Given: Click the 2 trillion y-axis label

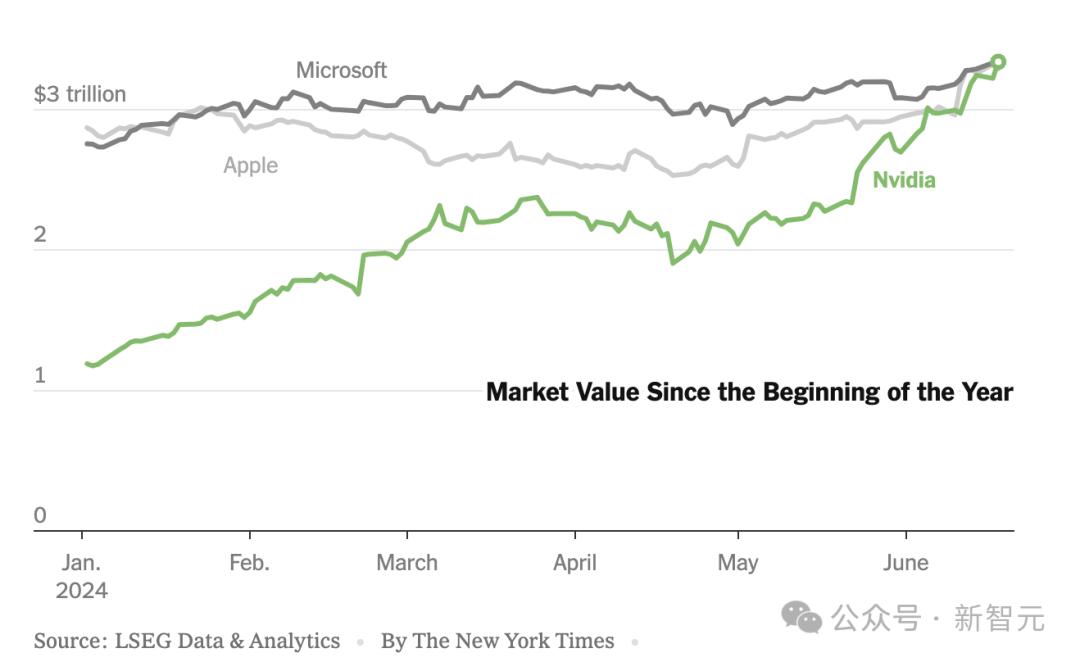Looking at the screenshot, I should [40, 235].
